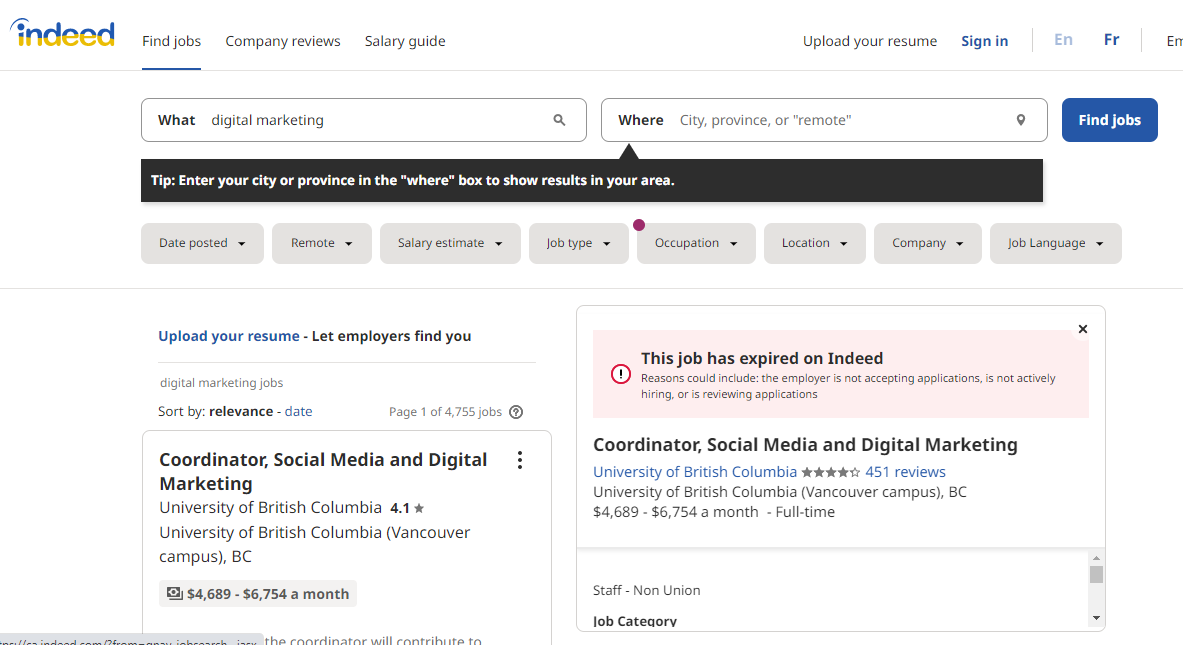Open the Location filter dropdown
The width and height of the screenshot is (1183, 645).
point(815,243)
